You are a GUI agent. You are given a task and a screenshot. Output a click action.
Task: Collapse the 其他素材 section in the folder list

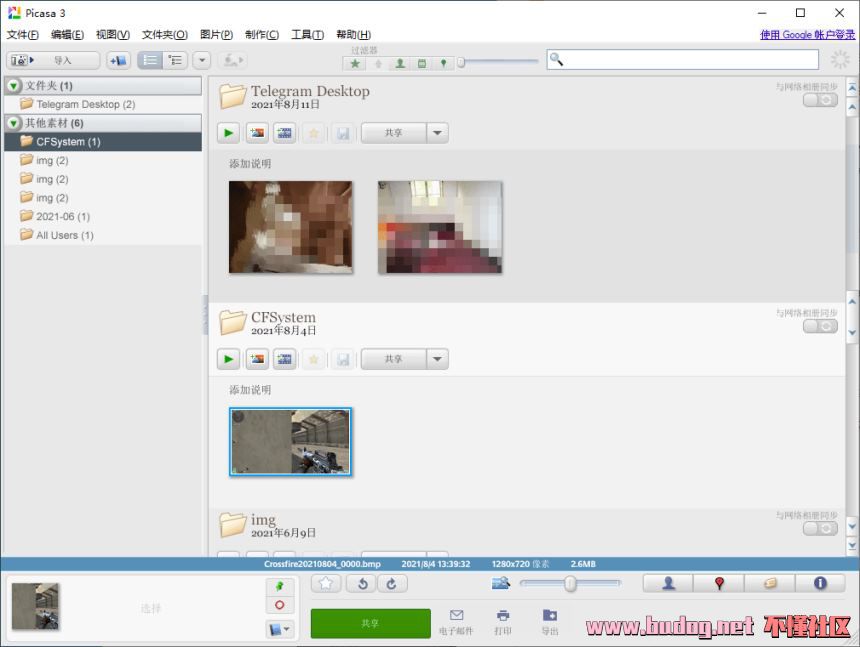coord(14,123)
